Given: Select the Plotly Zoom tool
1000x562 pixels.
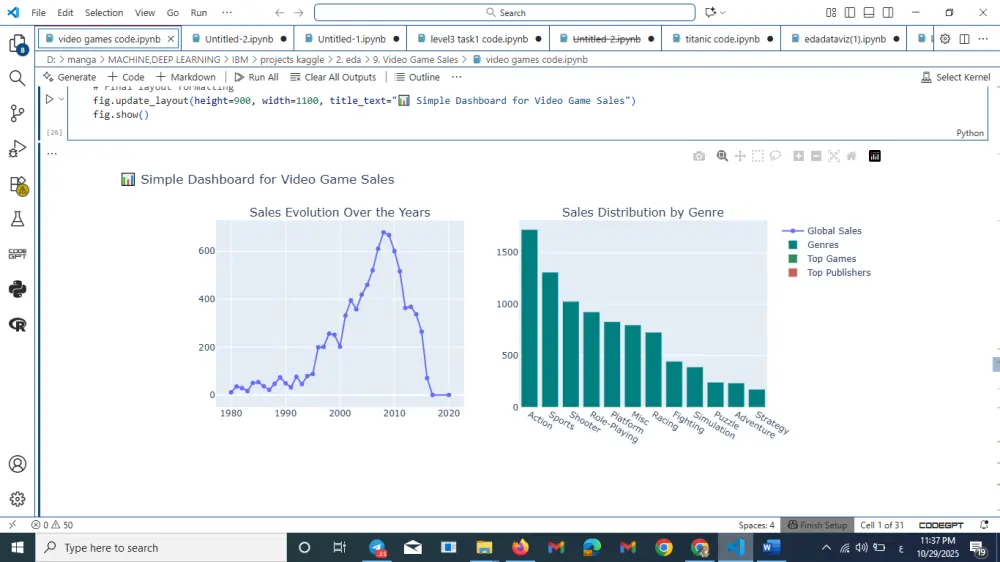Looking at the screenshot, I should 722,156.
